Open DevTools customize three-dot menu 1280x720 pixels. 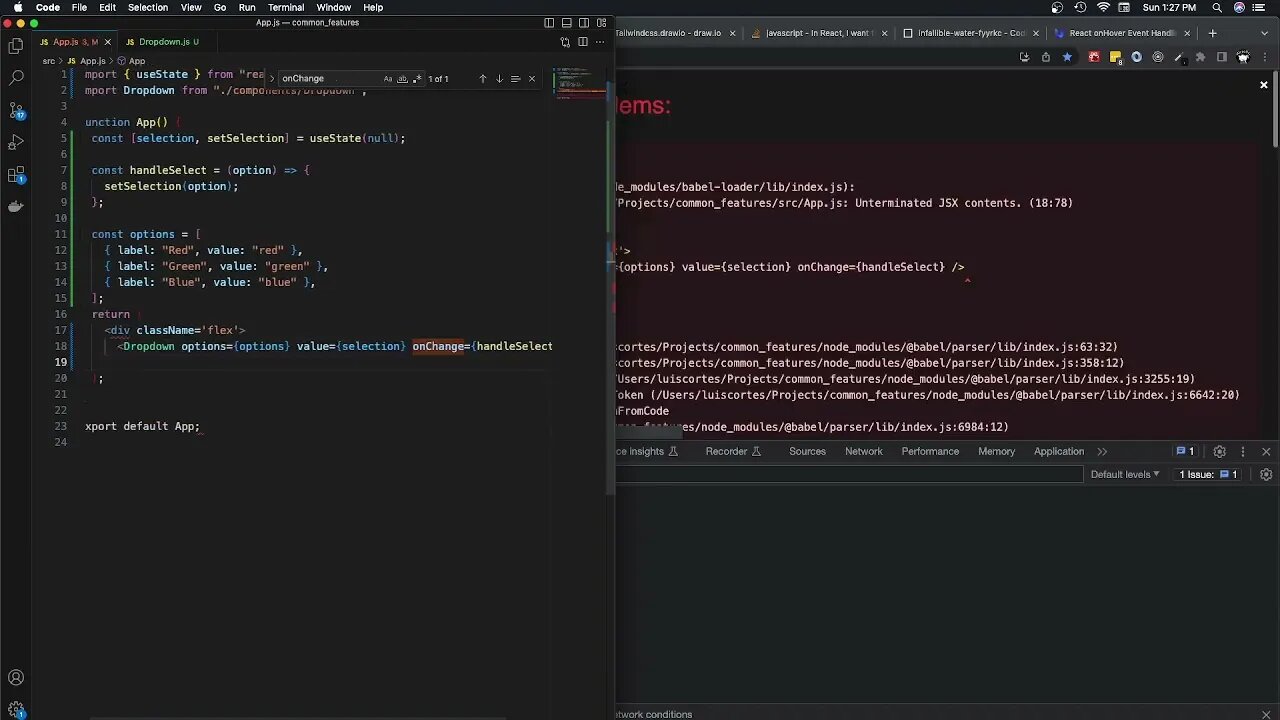tap(1243, 451)
